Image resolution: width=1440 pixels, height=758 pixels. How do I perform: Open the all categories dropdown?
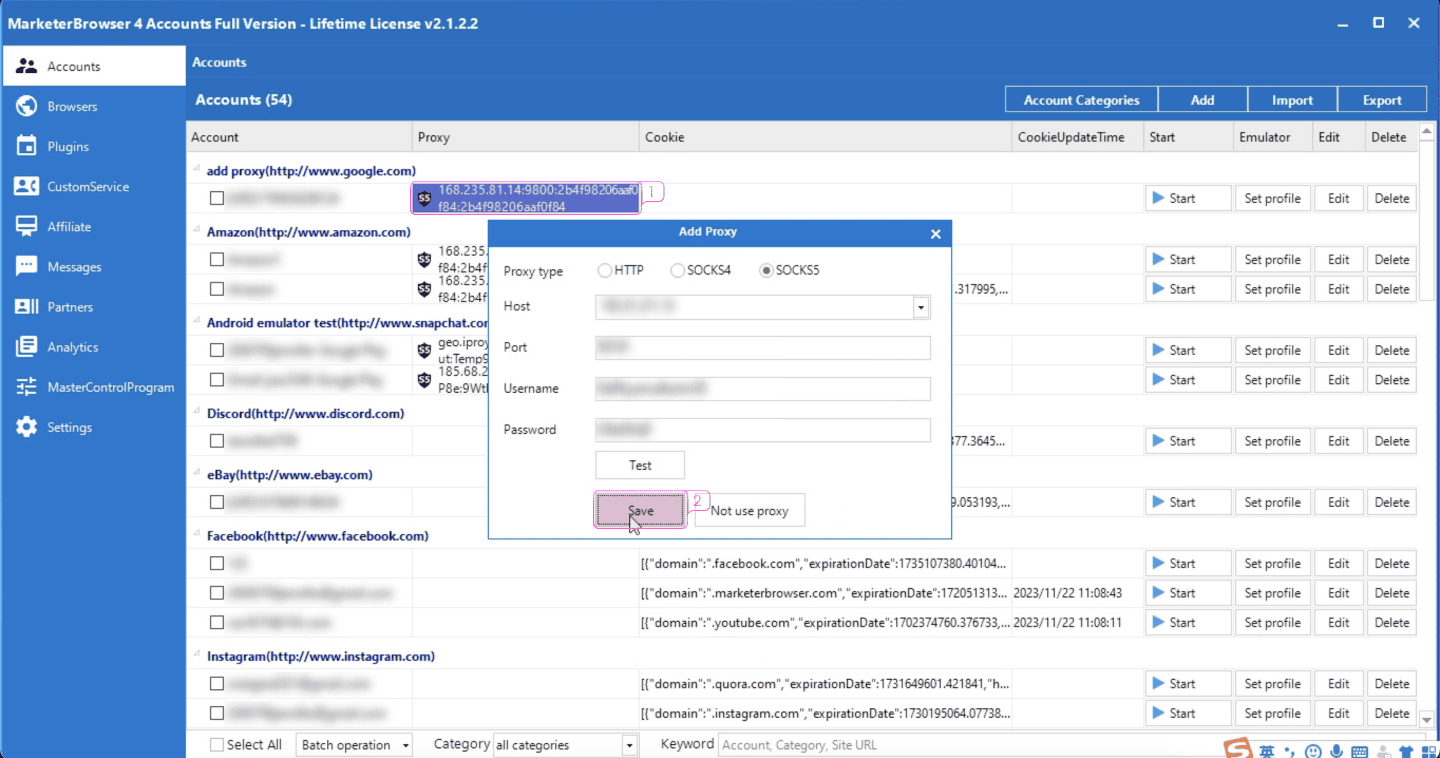[565, 745]
